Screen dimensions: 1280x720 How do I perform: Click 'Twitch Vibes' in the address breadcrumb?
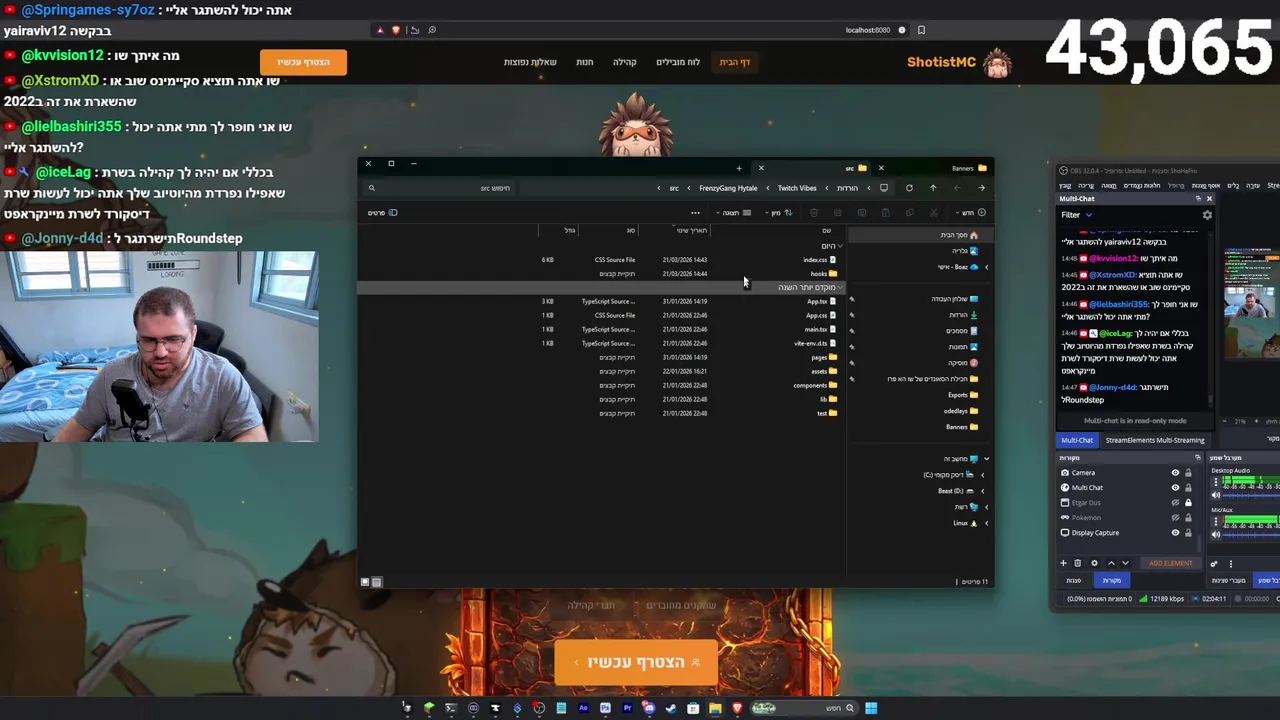[x=797, y=188]
